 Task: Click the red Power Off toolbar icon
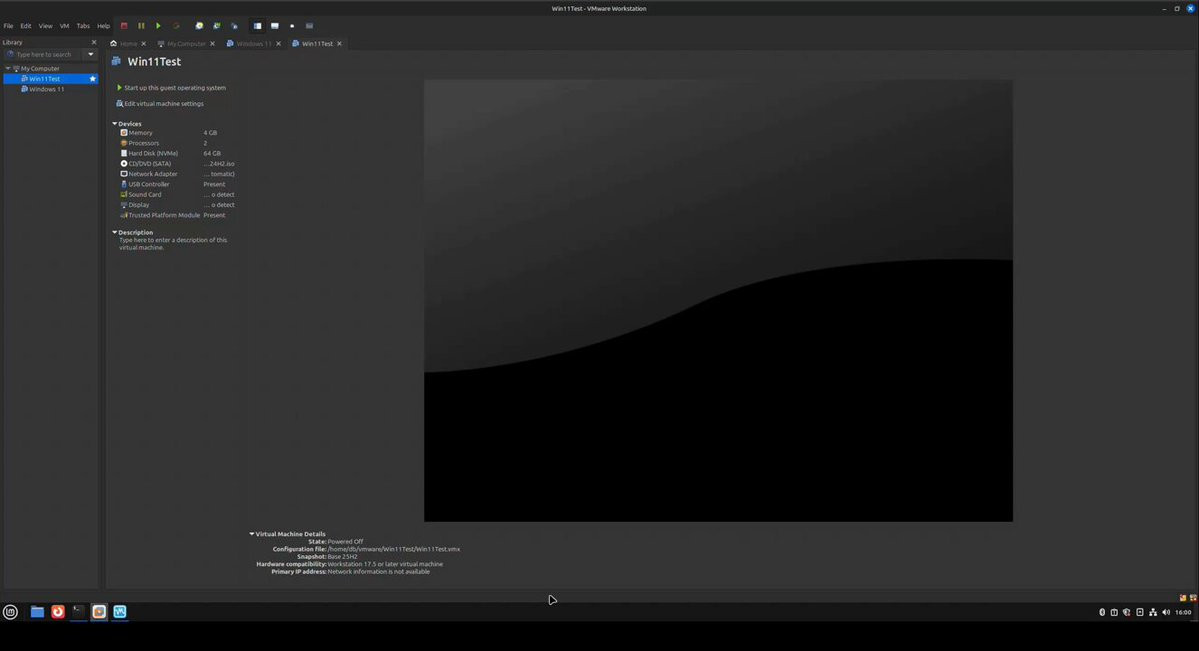pos(124,26)
